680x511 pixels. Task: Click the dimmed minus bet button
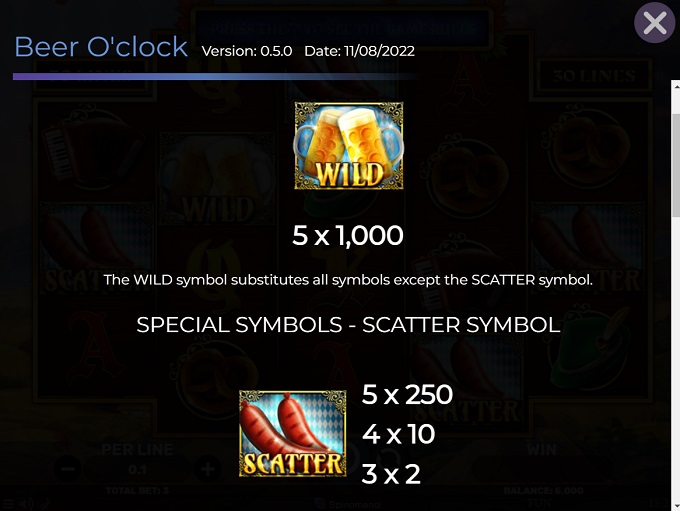(68, 469)
